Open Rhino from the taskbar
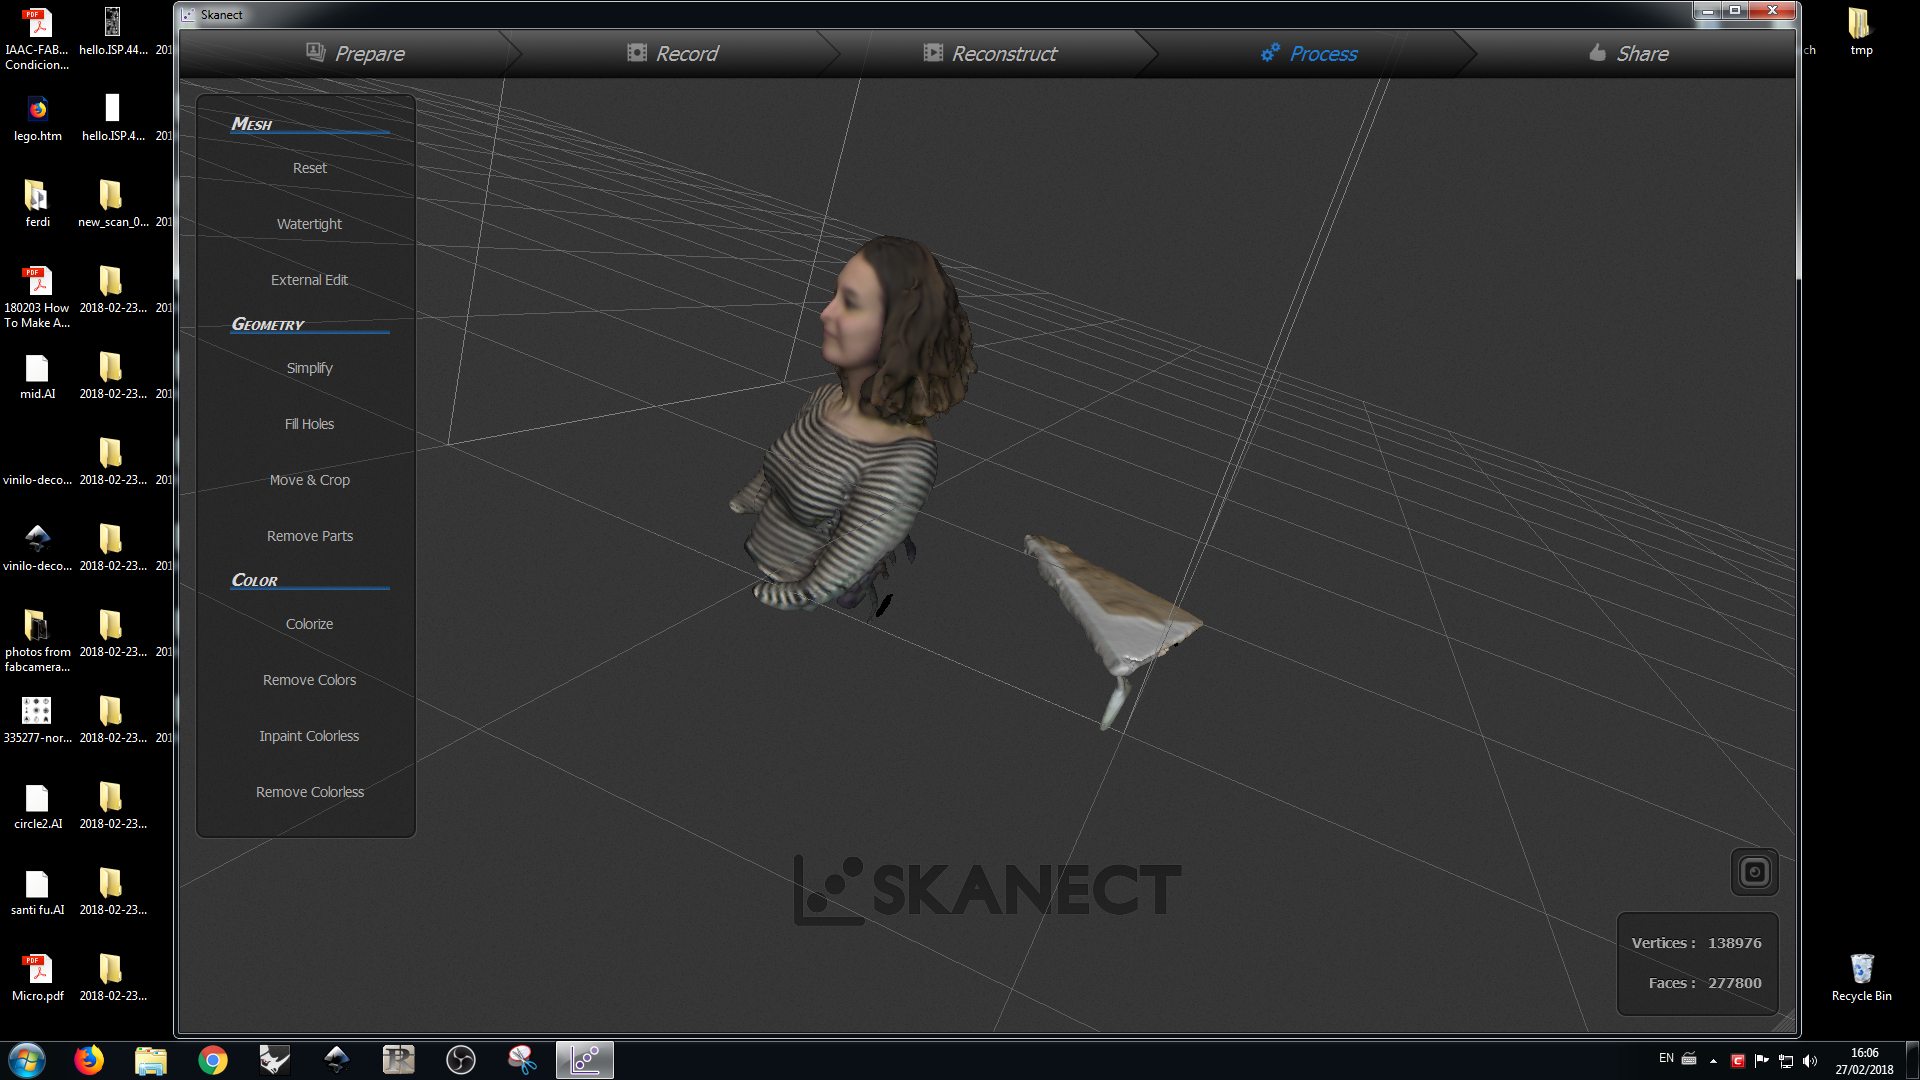 pos(275,1060)
